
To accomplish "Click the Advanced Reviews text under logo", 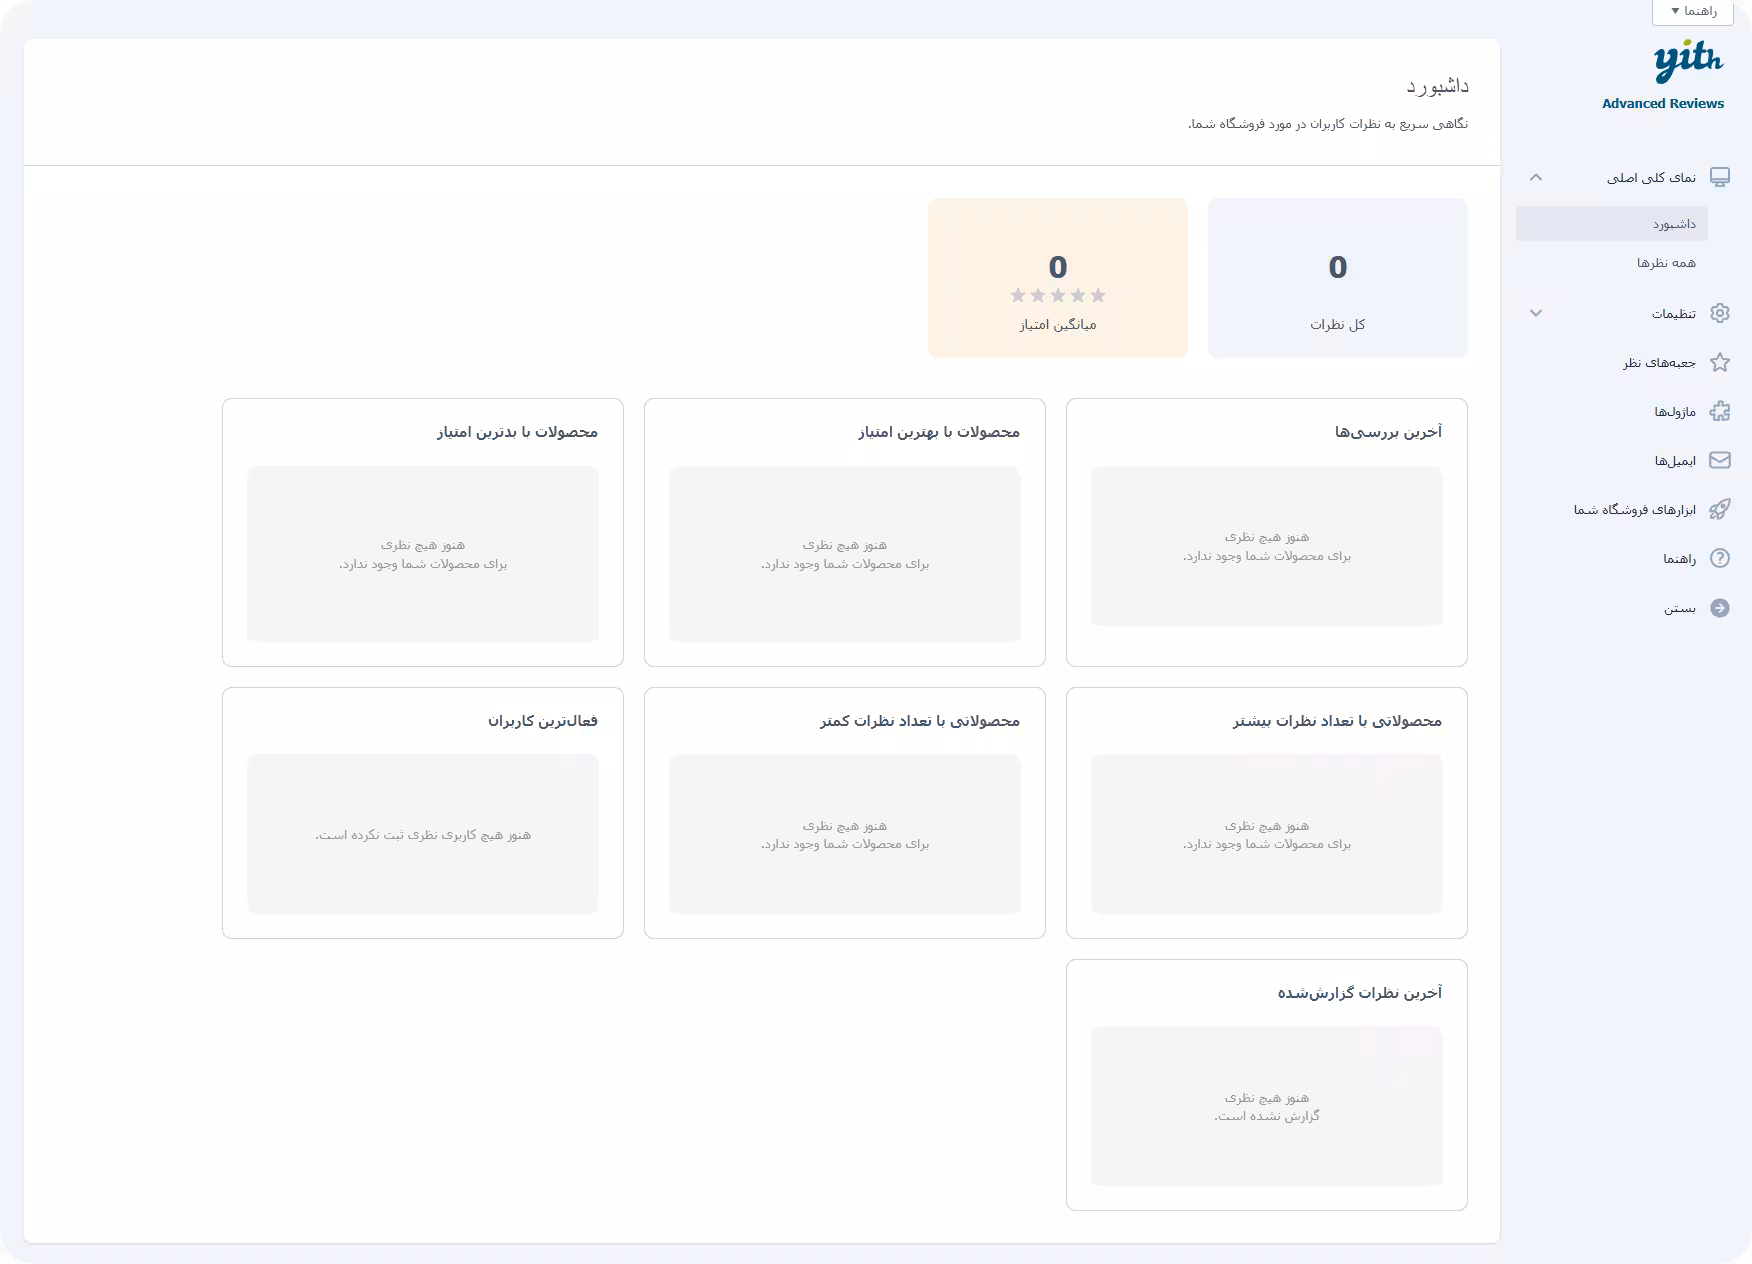I will [x=1663, y=103].
